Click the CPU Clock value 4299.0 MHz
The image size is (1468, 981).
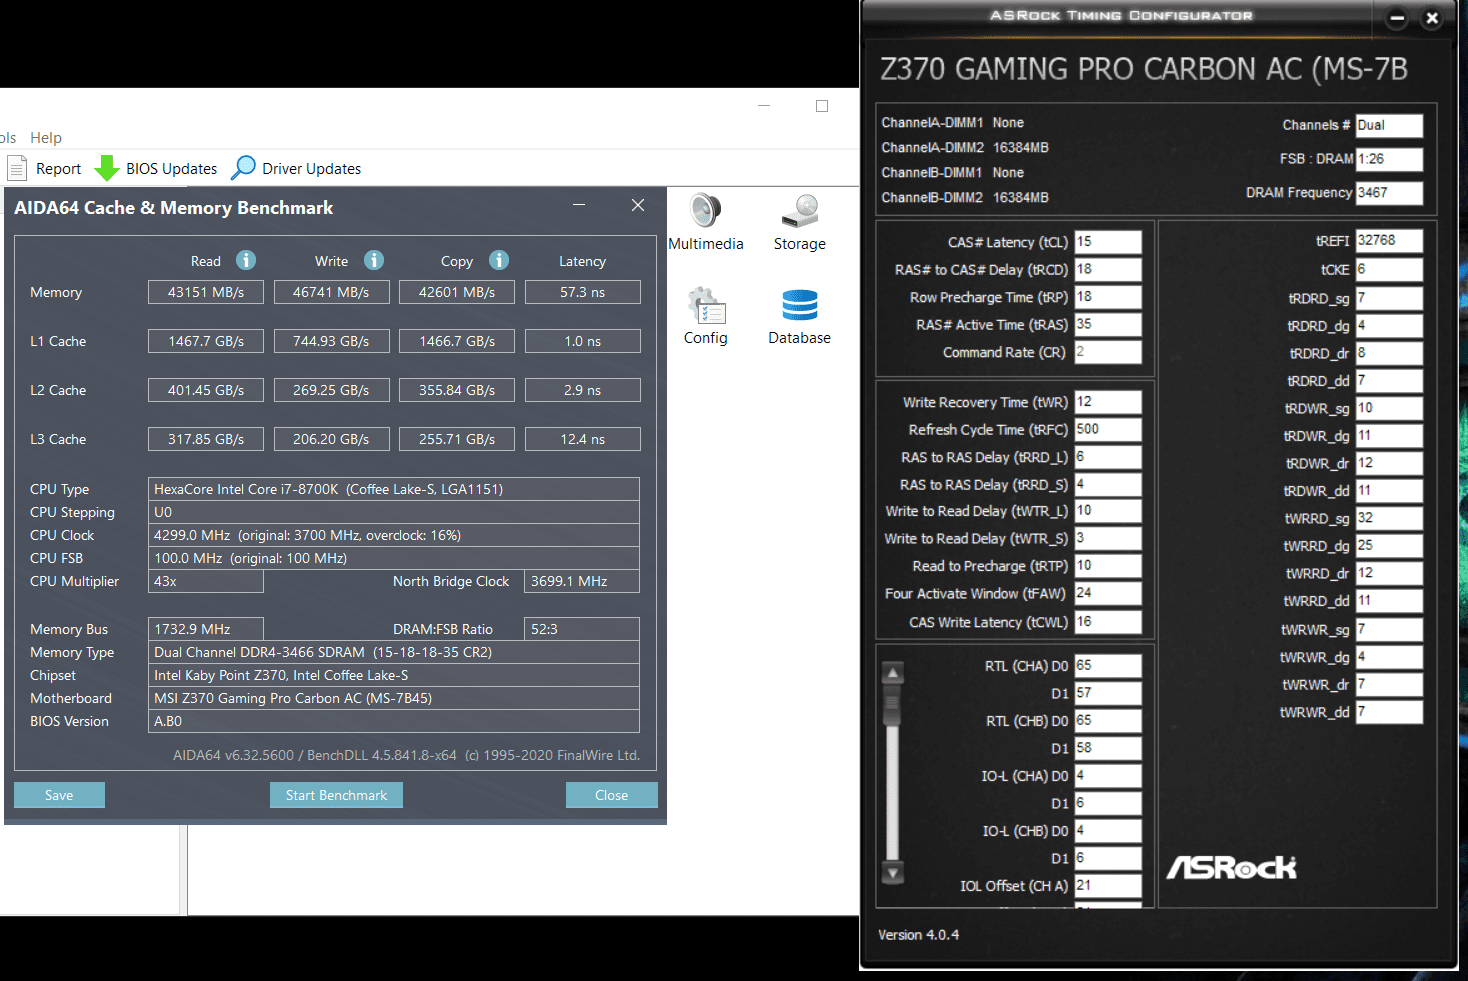[x=394, y=535]
